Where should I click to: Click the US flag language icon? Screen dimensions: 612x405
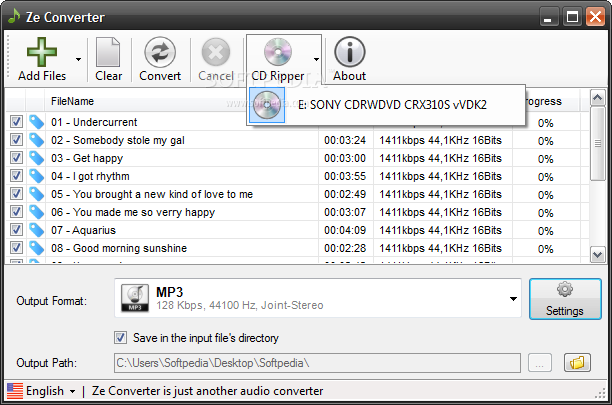point(15,391)
